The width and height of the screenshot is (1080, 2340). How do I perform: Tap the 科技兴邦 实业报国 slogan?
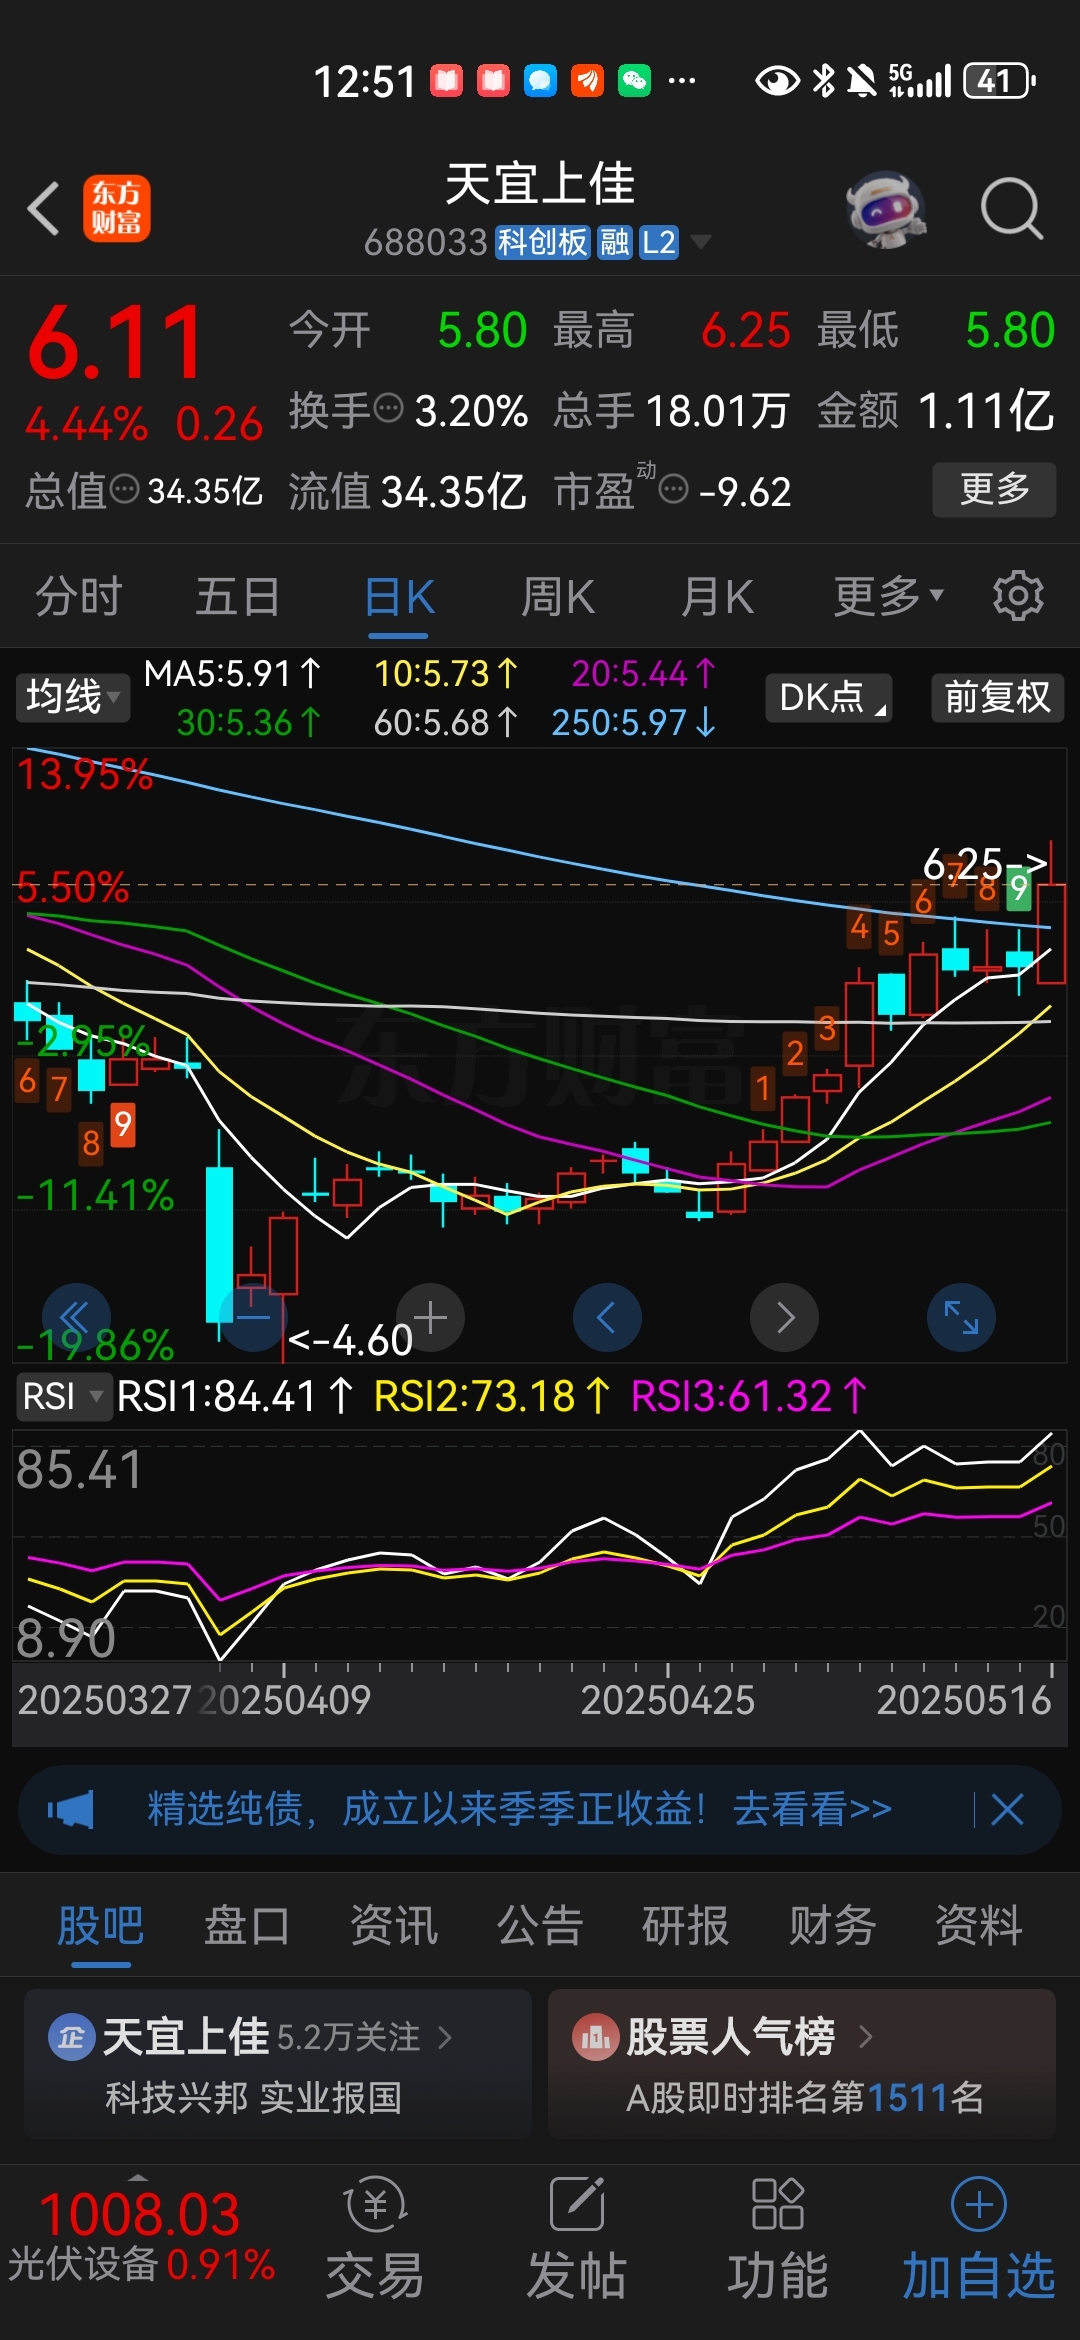coord(254,2097)
